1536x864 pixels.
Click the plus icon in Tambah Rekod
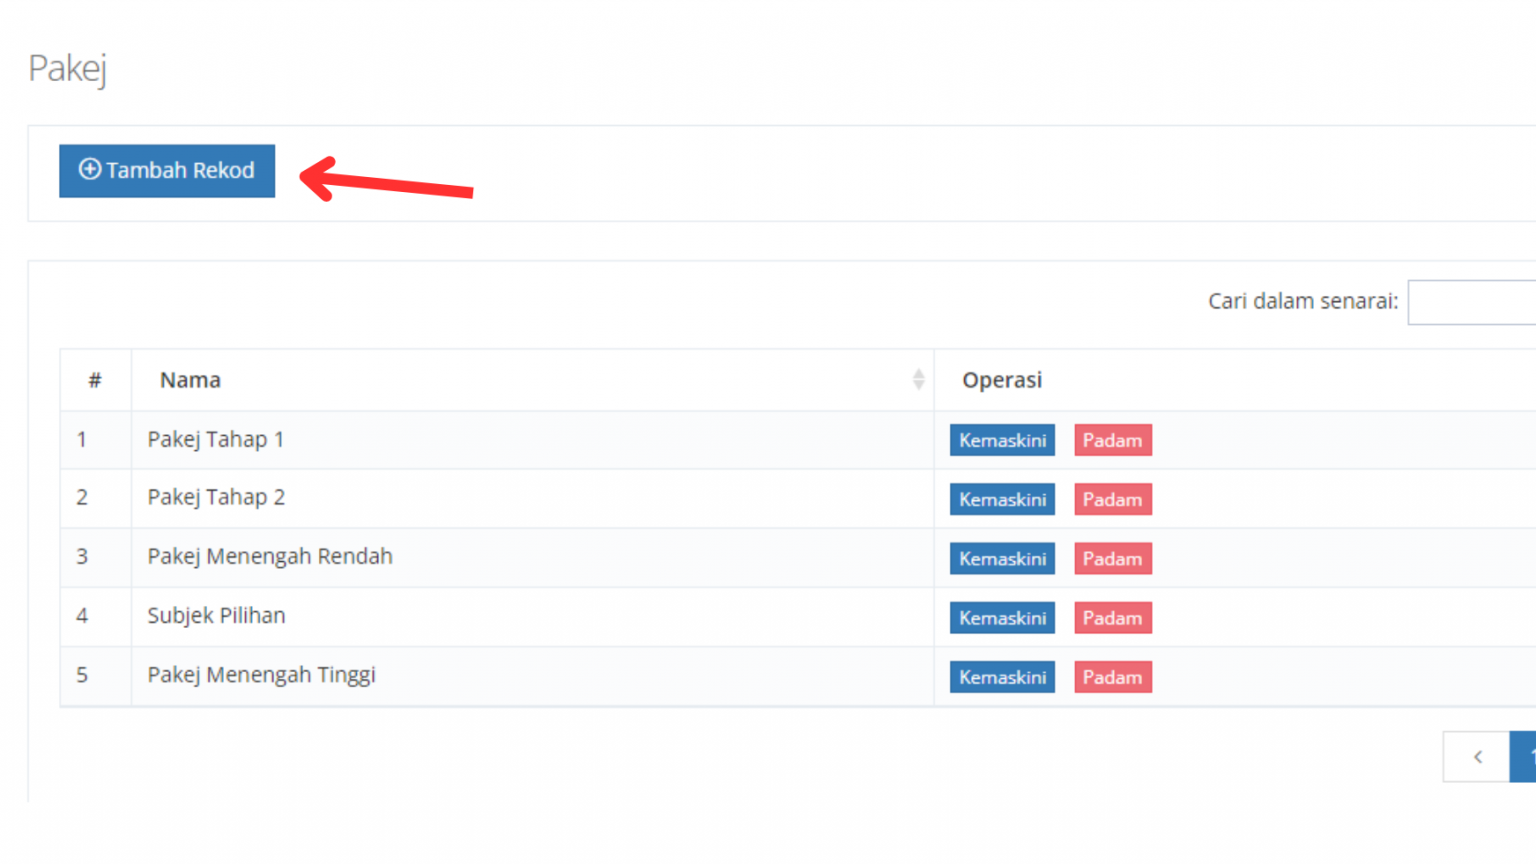[x=90, y=170]
